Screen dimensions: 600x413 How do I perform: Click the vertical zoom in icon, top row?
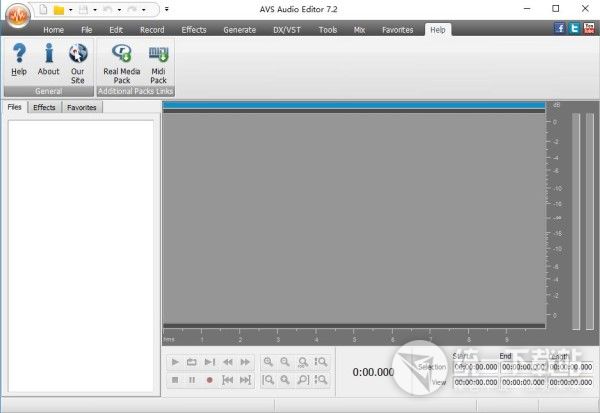tap(321, 362)
